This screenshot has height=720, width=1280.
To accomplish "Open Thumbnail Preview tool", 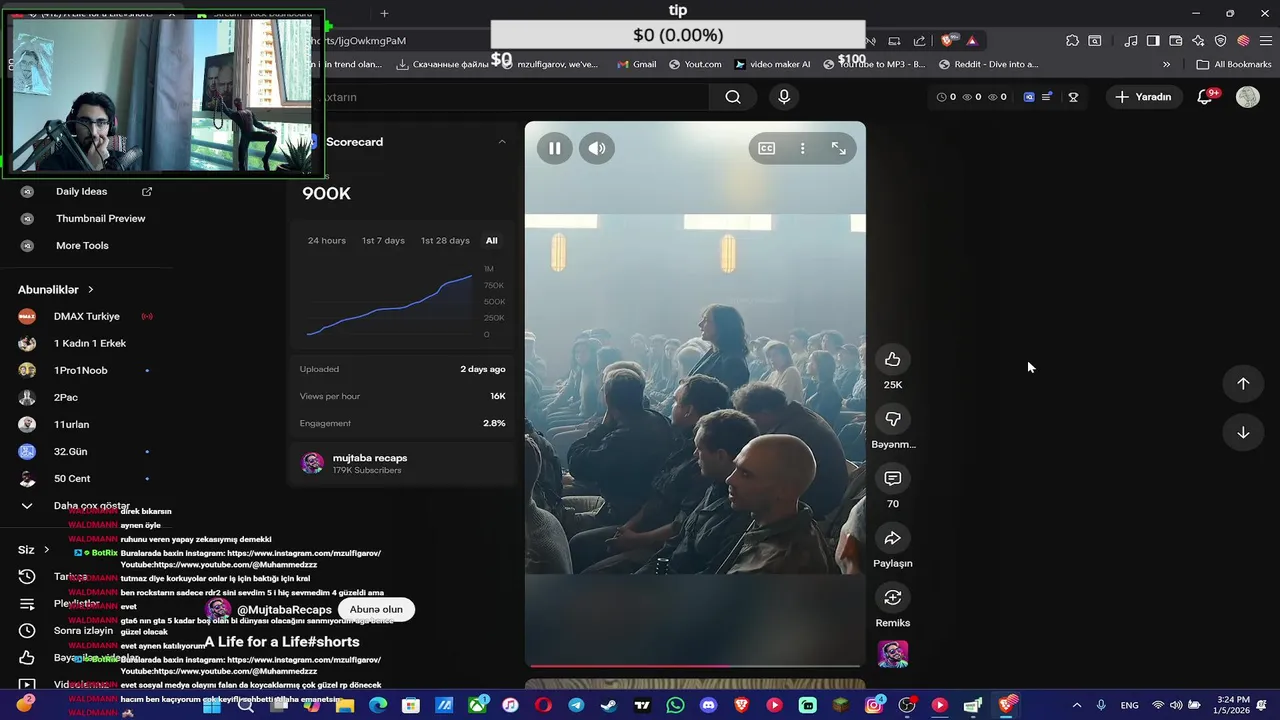I will click(x=100, y=219).
